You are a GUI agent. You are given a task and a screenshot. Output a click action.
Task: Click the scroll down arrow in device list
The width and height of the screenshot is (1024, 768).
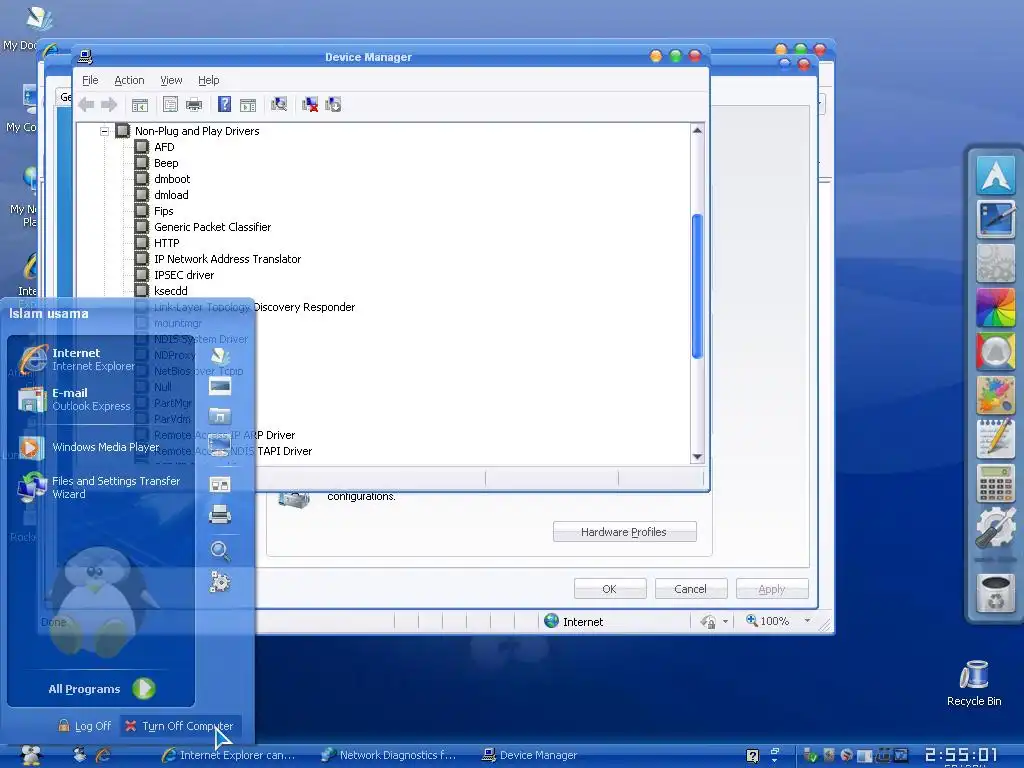697,456
